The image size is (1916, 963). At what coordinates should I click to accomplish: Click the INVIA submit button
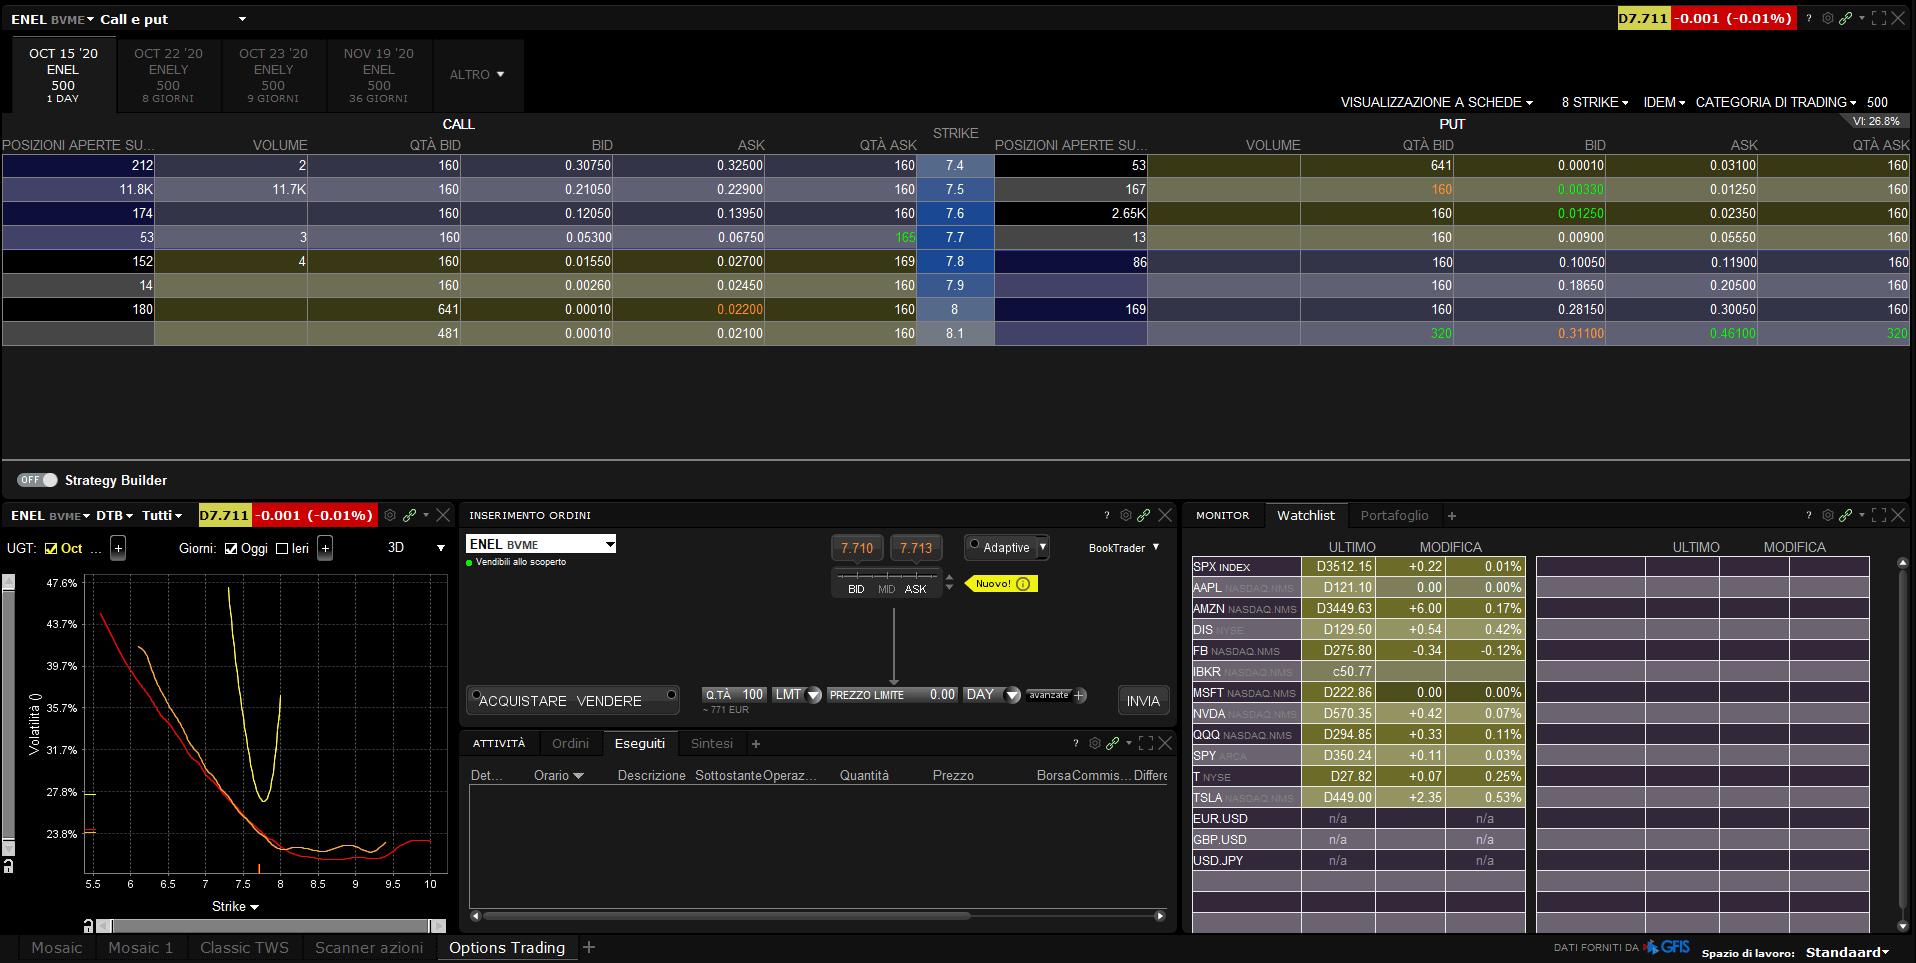coord(1143,701)
